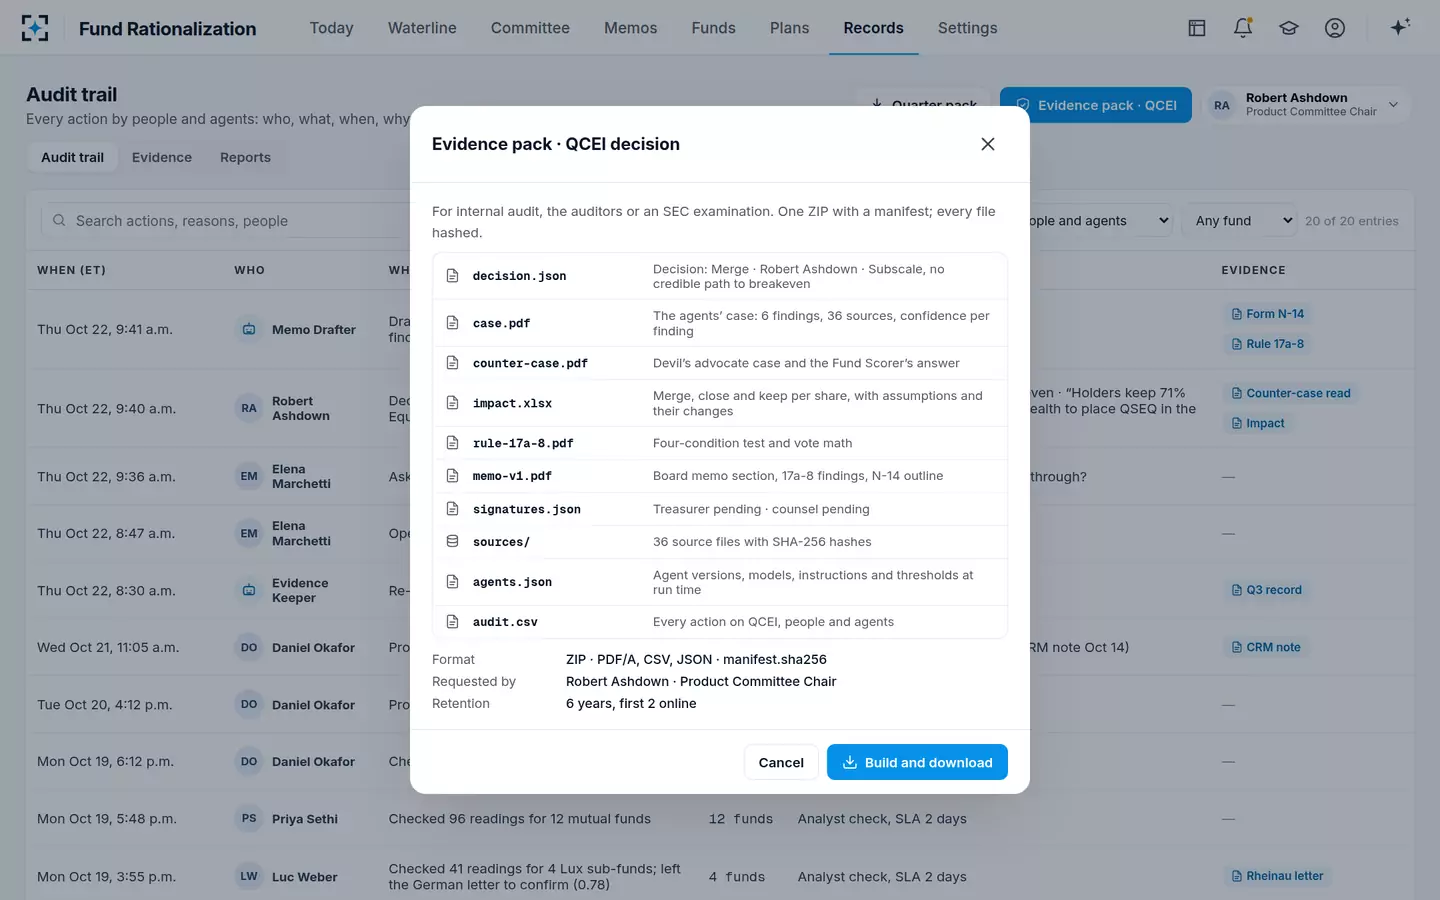Click the file icon beside audit.csv
Viewport: 1440px width, 900px height.
(452, 622)
